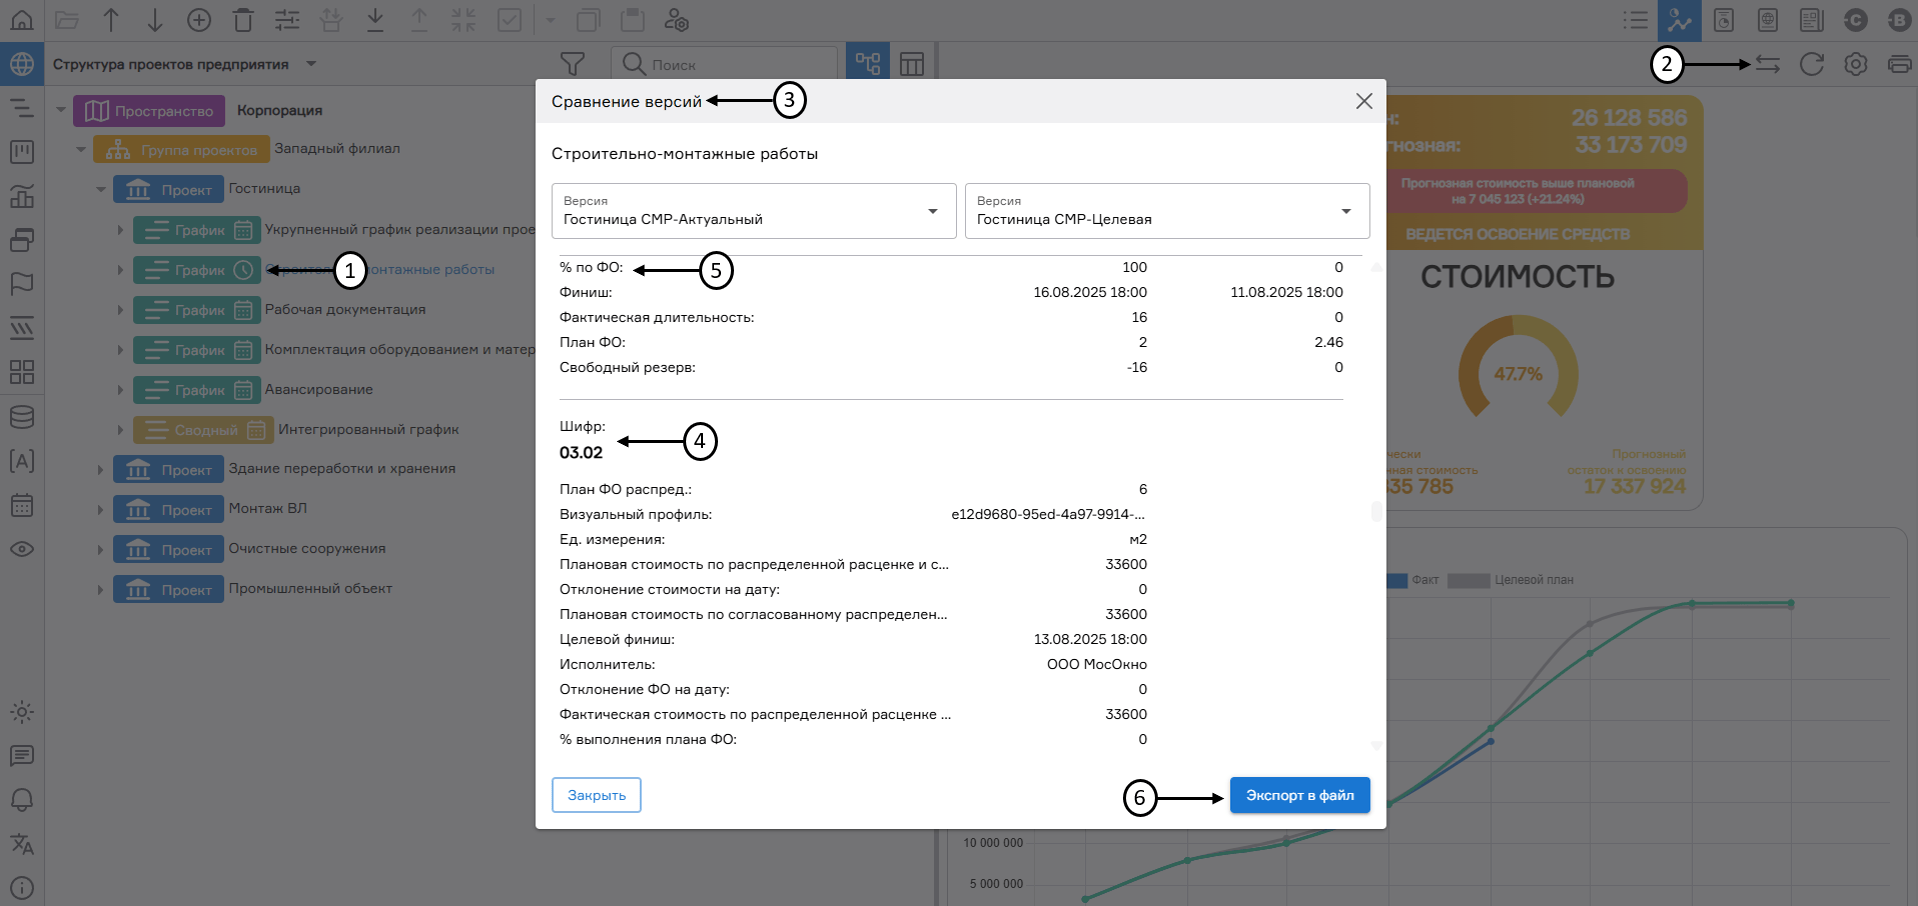Click the comparison dialog's vertical scrollbar
Screen dimensions: 1918x906
(x=1376, y=511)
